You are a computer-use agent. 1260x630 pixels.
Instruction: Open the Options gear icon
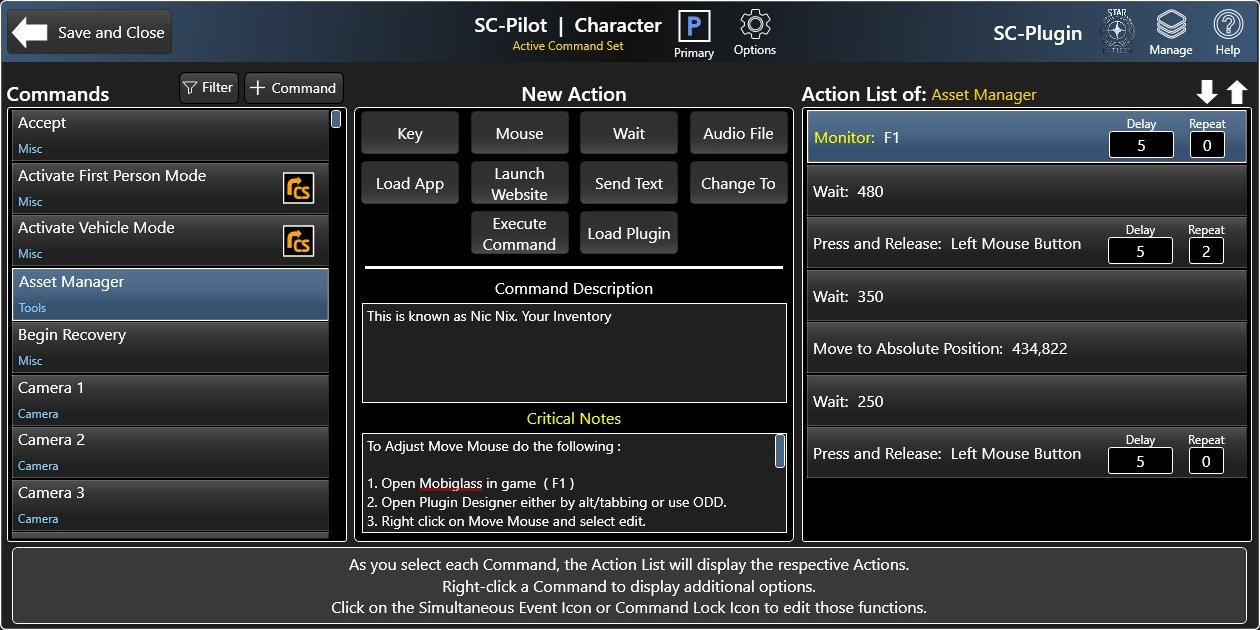point(754,26)
